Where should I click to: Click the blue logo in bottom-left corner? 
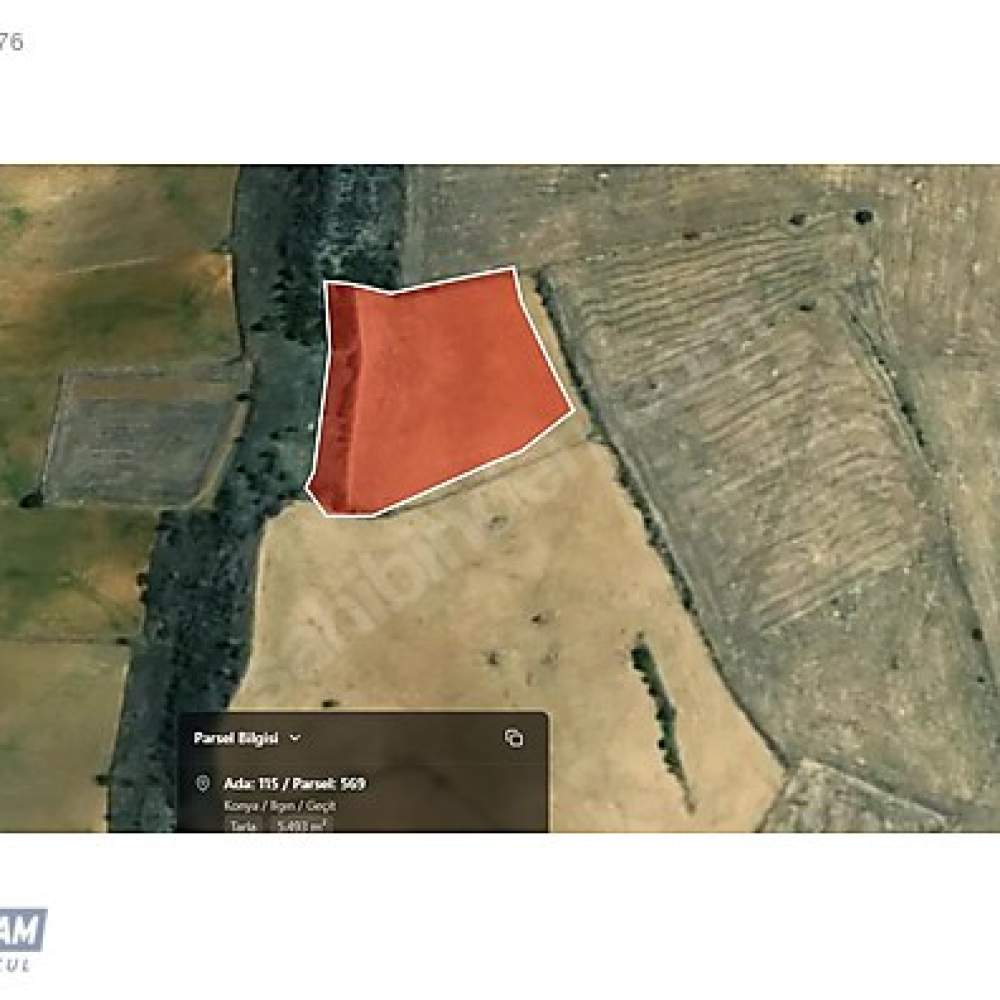pyautogui.click(x=23, y=930)
